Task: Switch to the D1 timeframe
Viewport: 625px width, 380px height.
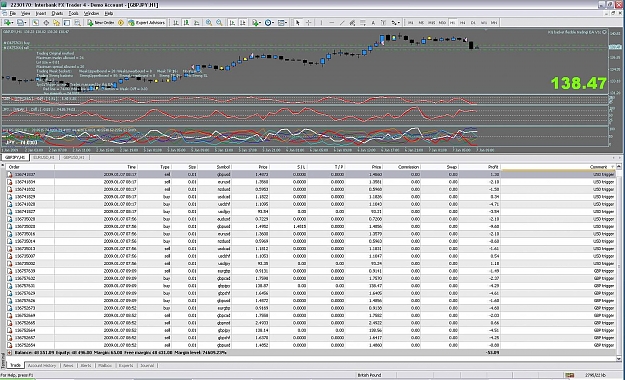Action: [x=473, y=23]
